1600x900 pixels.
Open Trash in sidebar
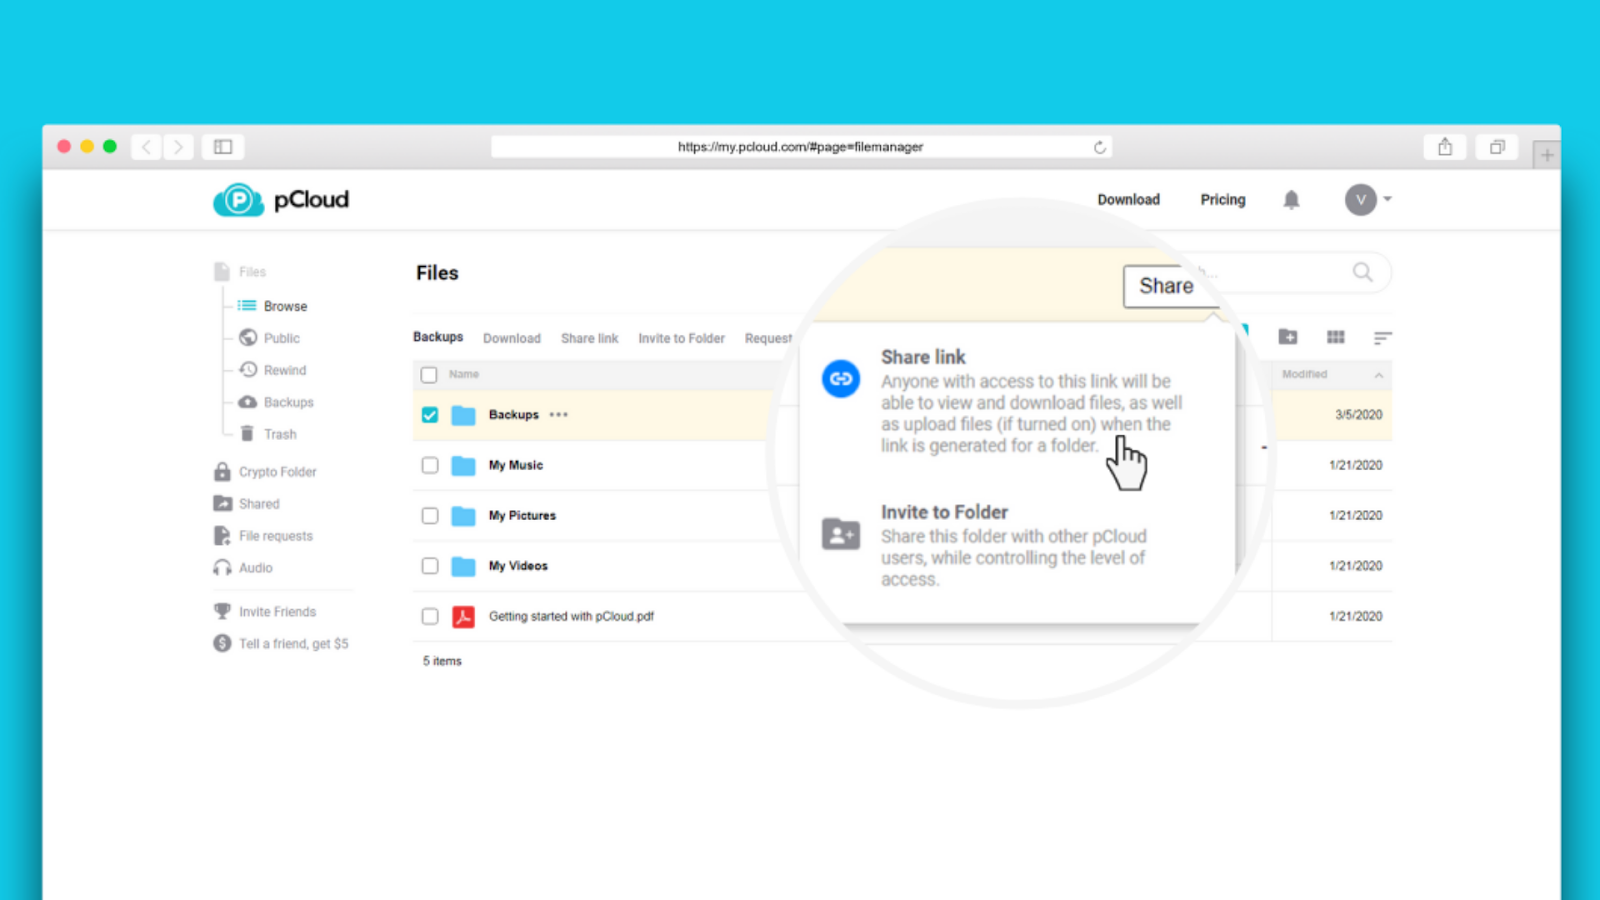[268, 434]
